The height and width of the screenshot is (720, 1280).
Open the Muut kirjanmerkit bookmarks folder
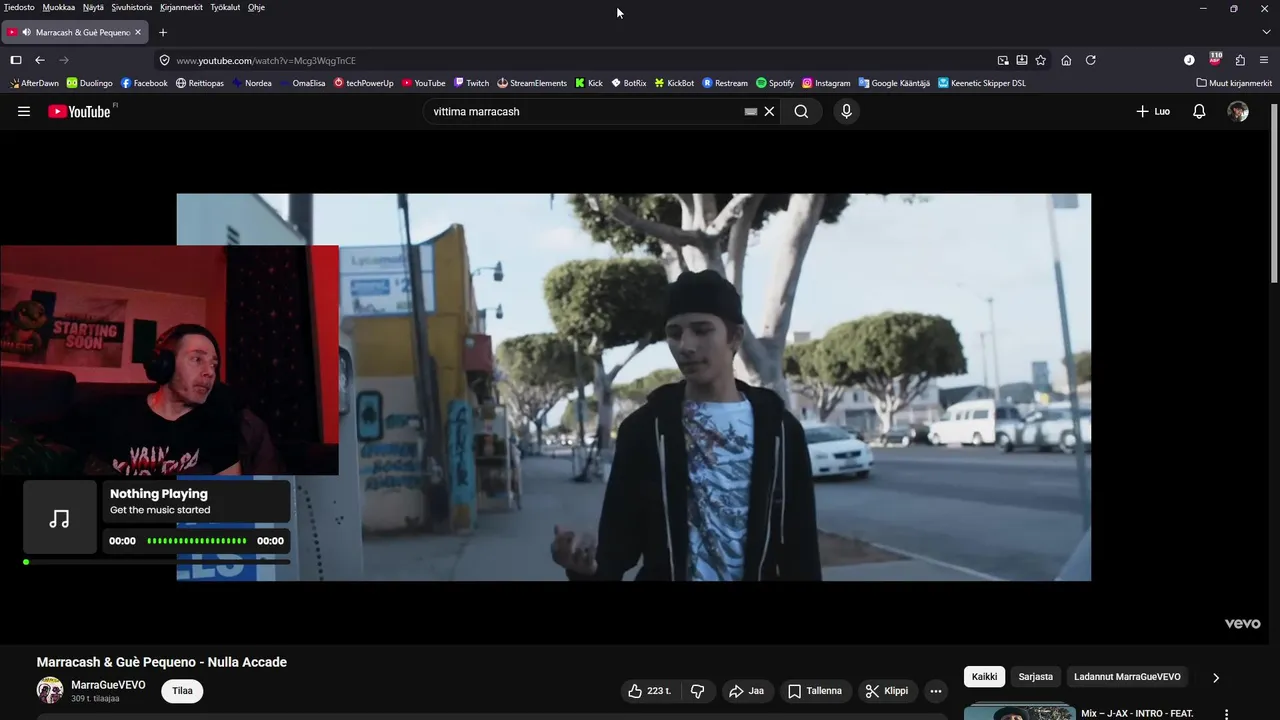(x=1234, y=83)
